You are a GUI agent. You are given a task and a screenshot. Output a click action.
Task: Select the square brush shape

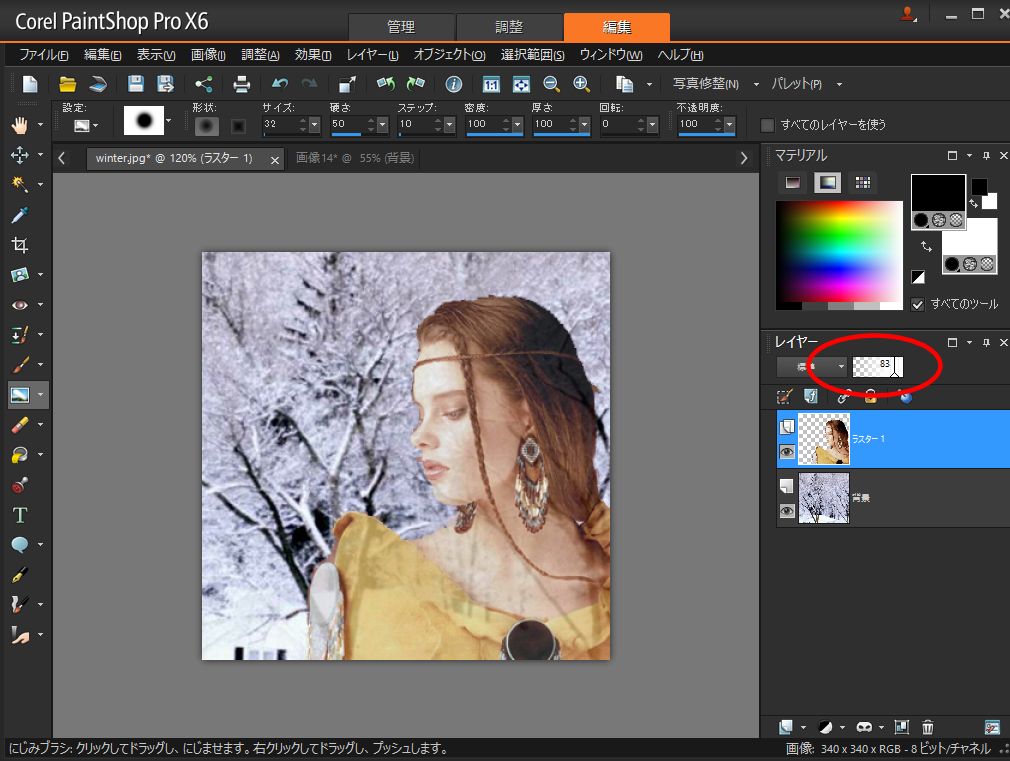(238, 126)
